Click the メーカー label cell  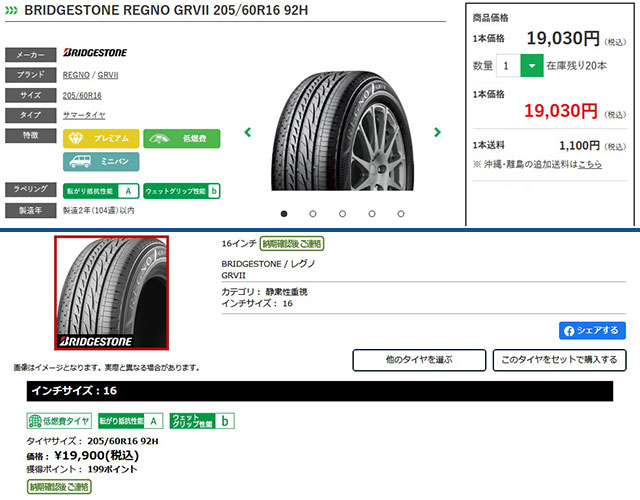[31, 55]
